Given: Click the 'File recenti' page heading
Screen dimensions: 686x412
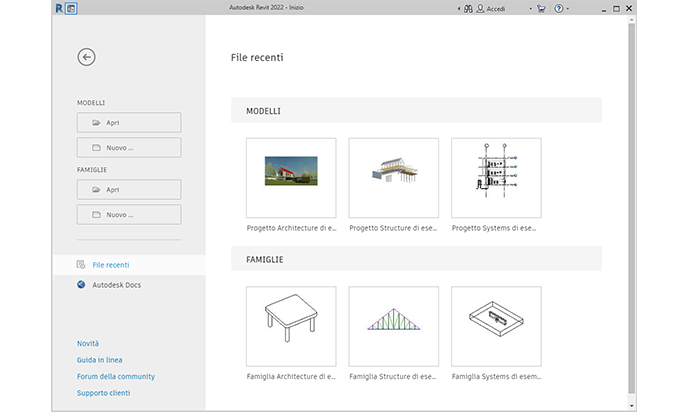Looking at the screenshot, I should click(x=257, y=57).
